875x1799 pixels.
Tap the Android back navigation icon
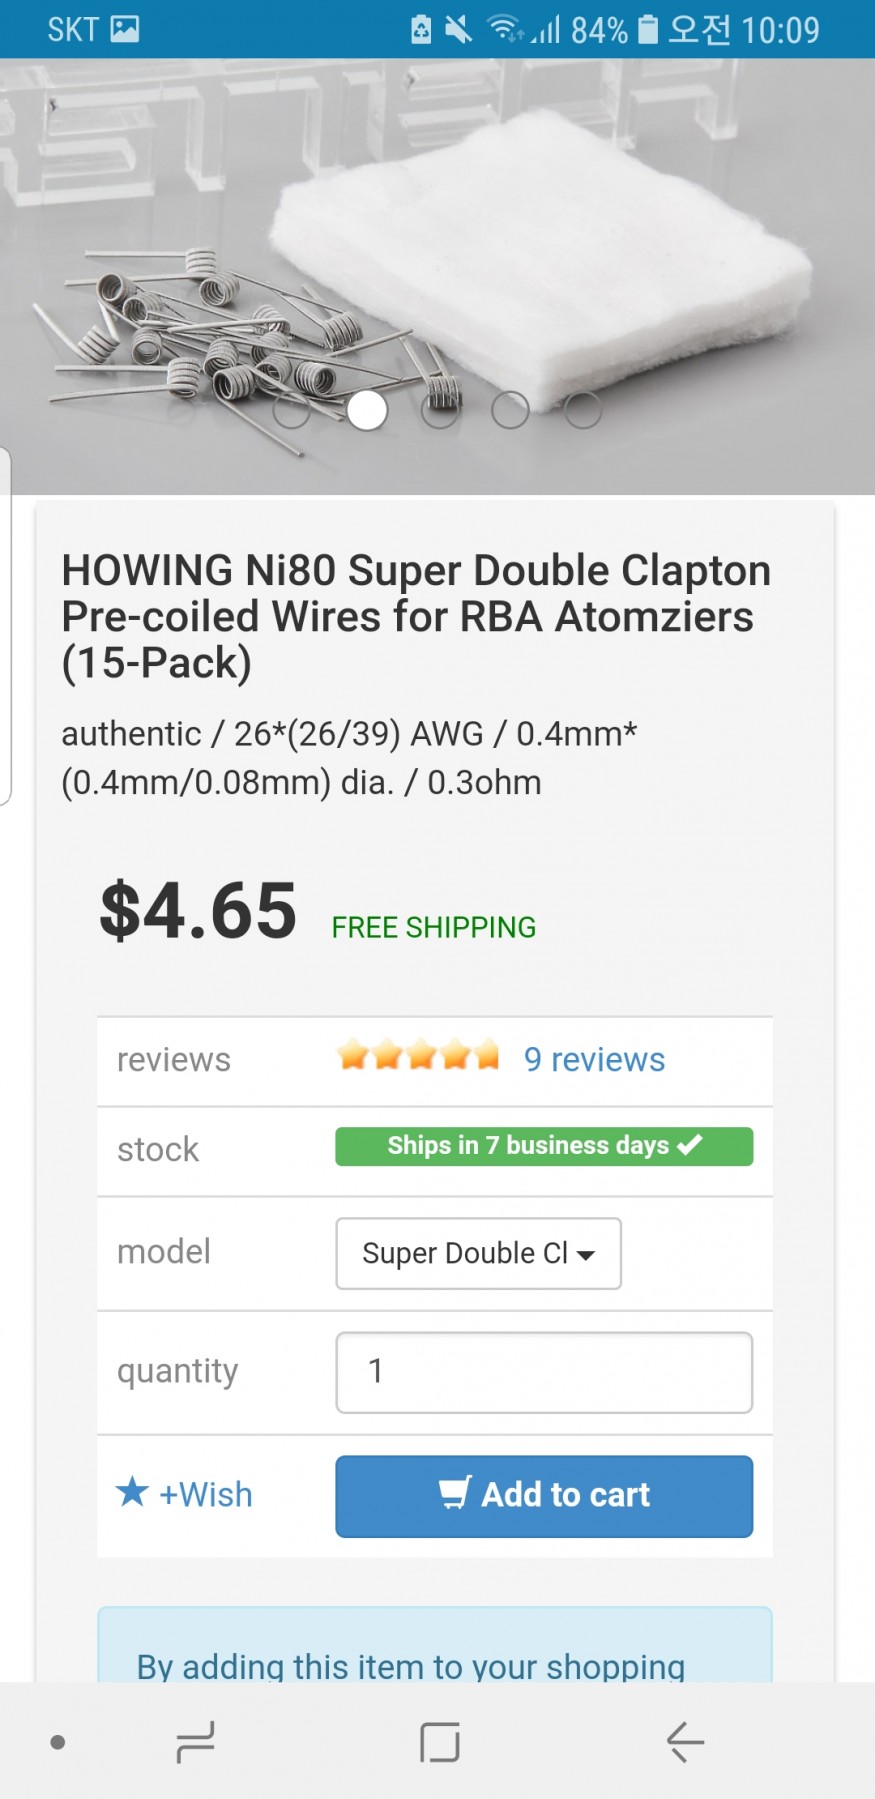point(686,1742)
